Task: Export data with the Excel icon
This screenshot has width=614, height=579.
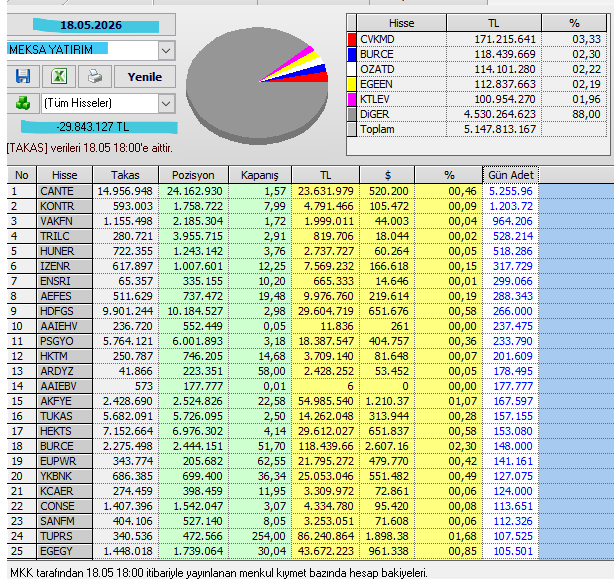Action: point(59,76)
